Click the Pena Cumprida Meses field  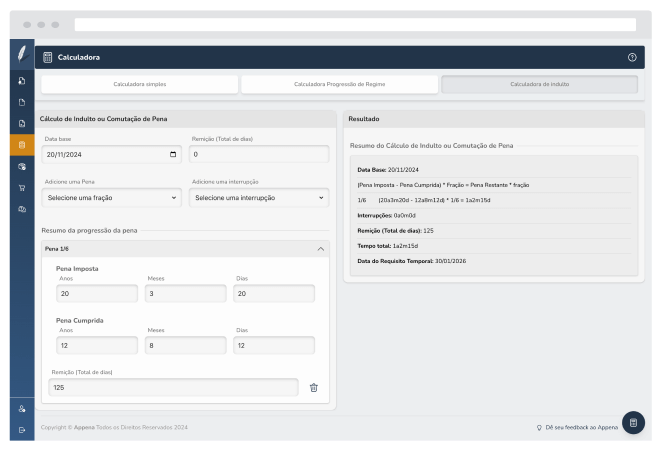184,344
